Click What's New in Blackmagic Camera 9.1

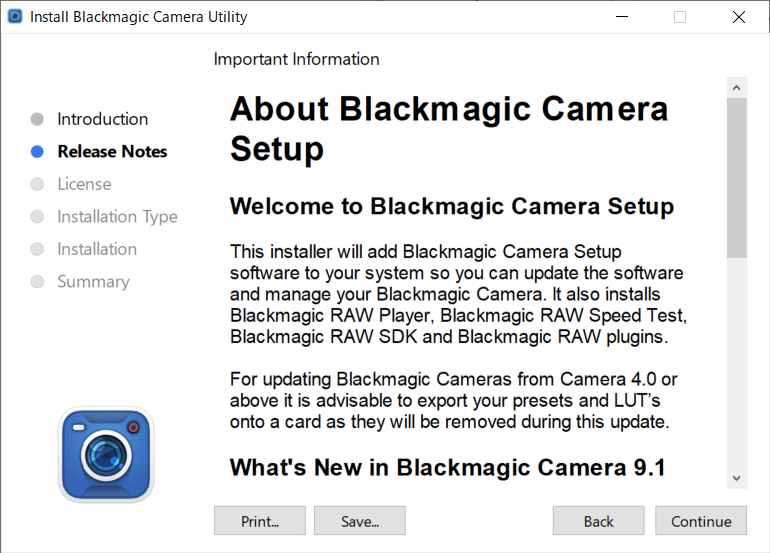tap(447, 467)
